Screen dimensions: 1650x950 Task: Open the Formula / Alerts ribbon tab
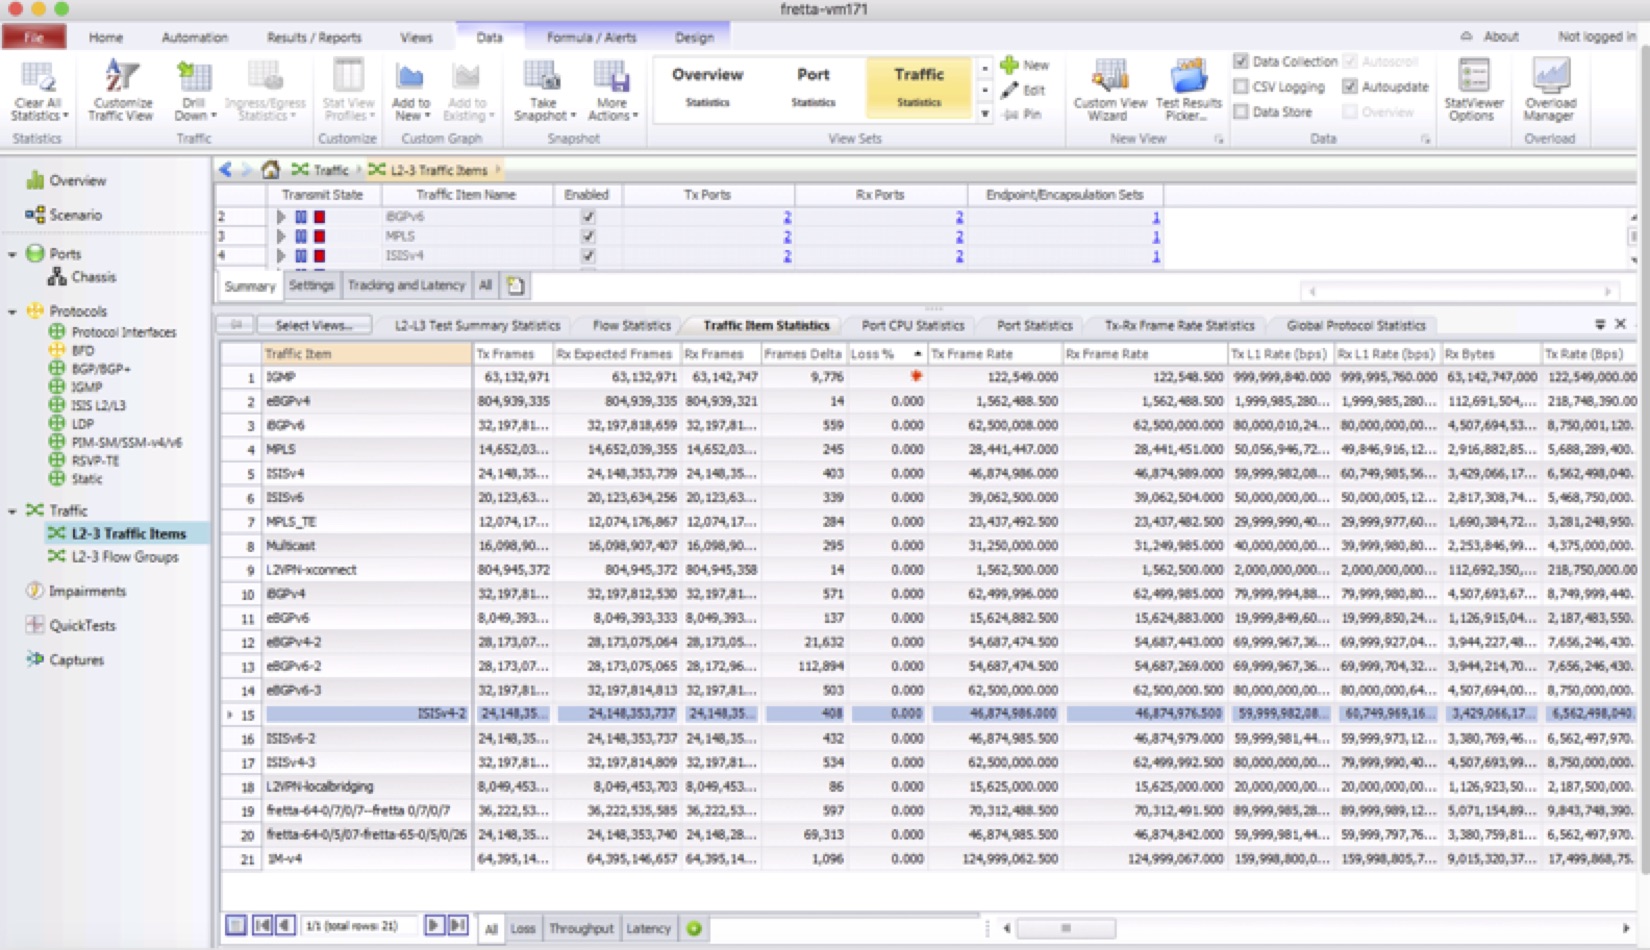point(590,37)
